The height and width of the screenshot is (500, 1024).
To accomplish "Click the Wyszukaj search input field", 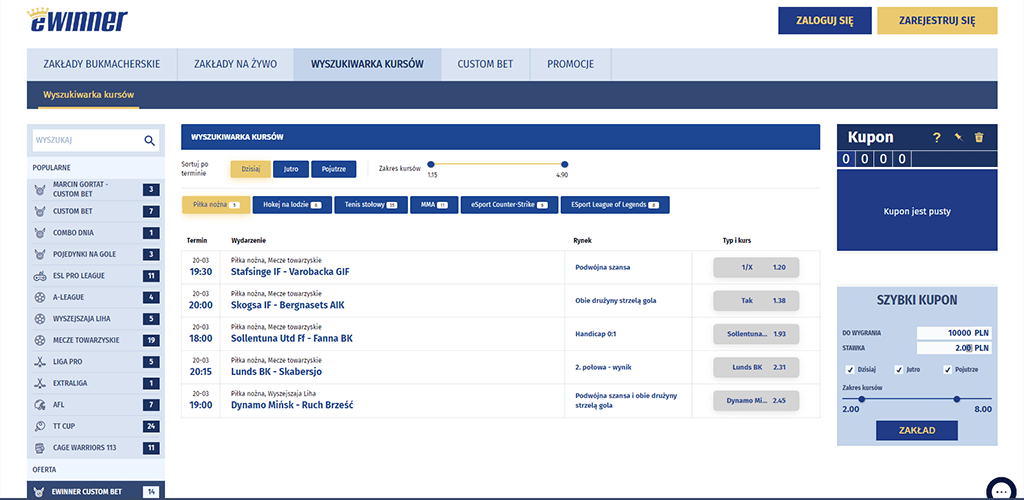I will [x=85, y=141].
